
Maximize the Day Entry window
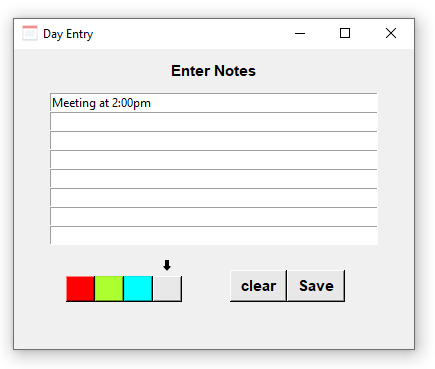pyautogui.click(x=345, y=33)
